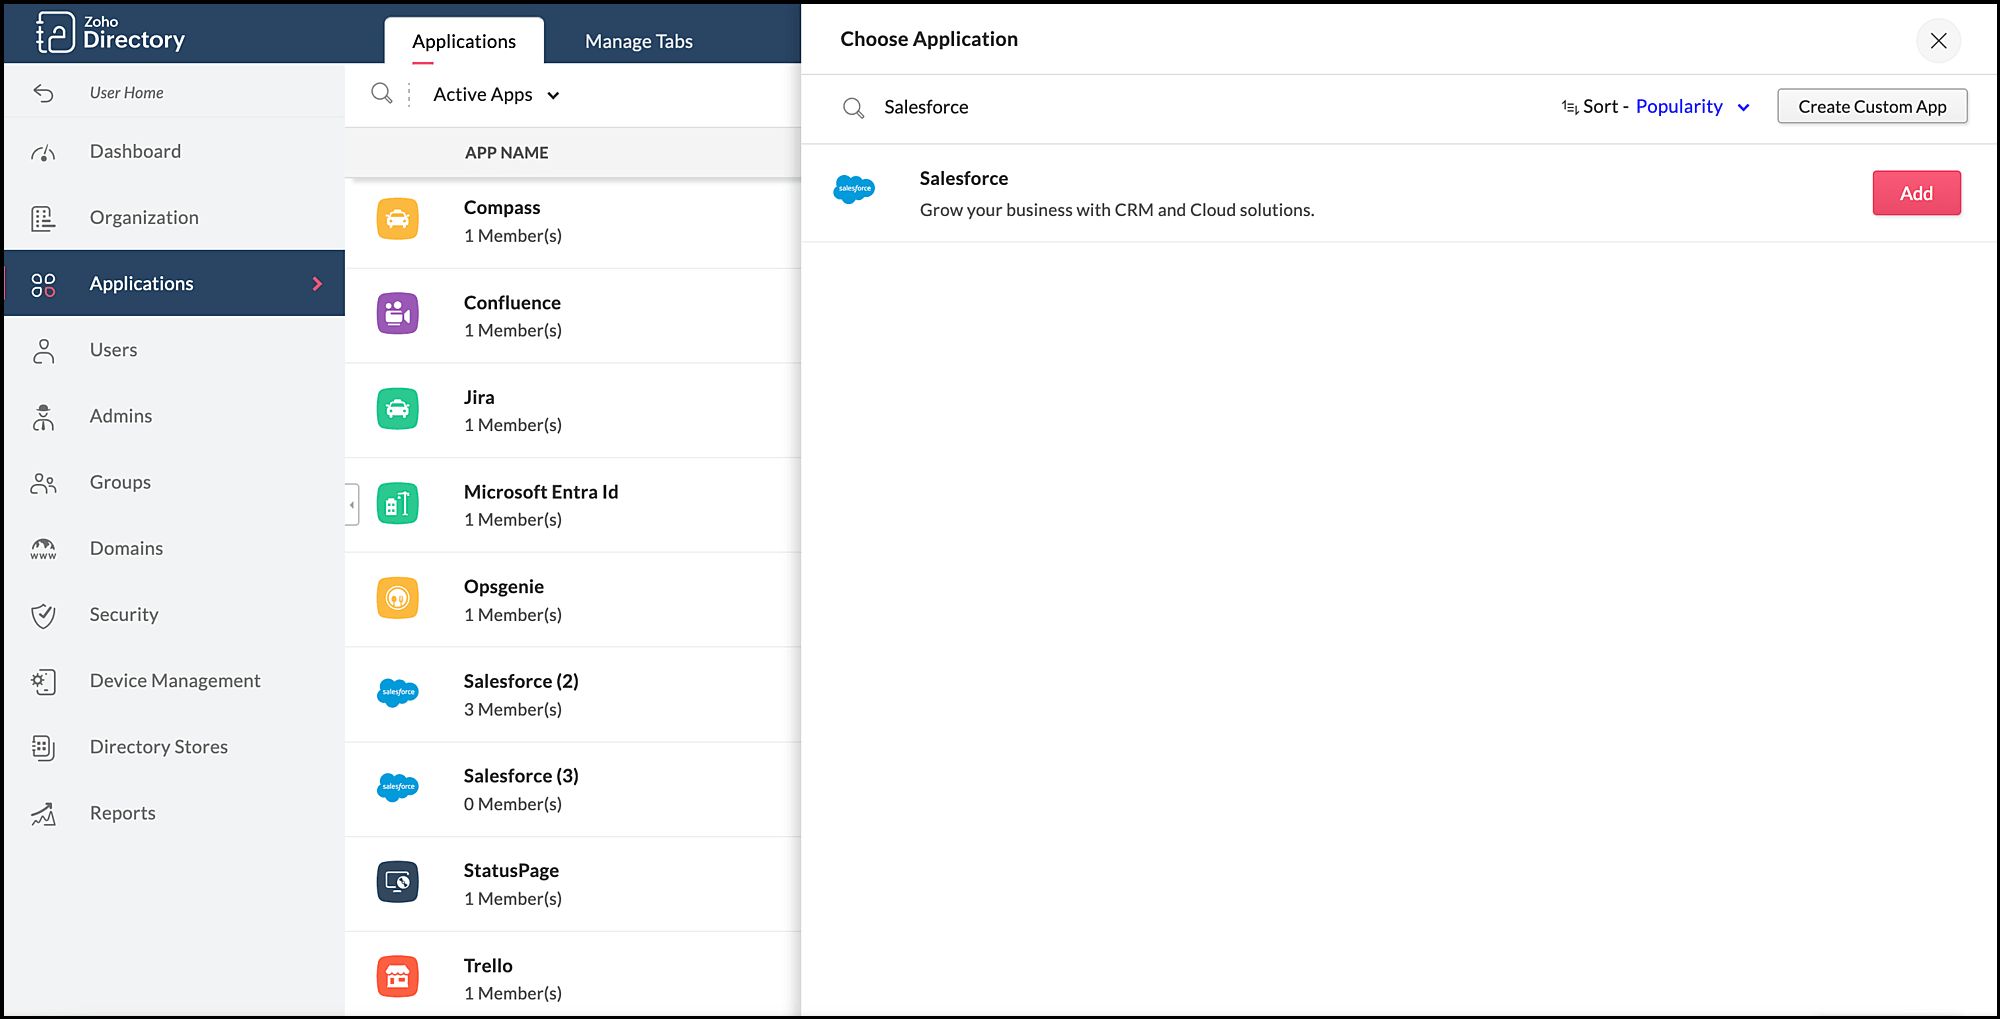The height and width of the screenshot is (1019, 2000).
Task: Open Security from the sidebar
Action: coord(124,615)
